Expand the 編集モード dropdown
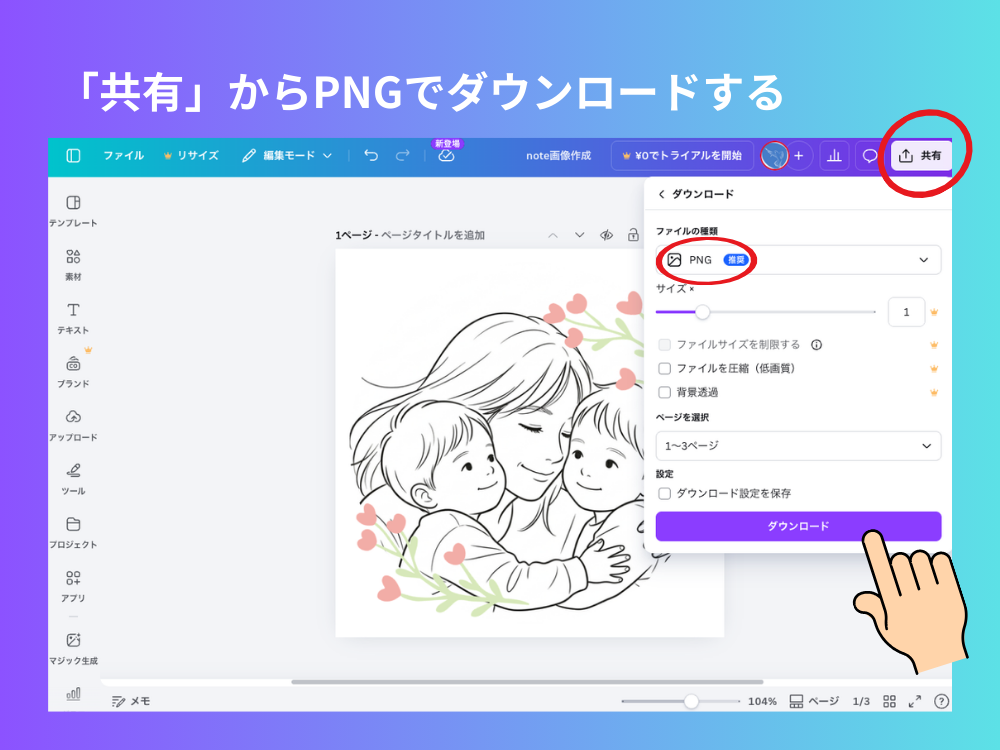 click(x=288, y=156)
